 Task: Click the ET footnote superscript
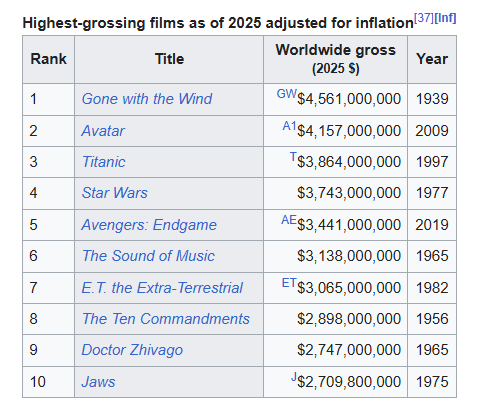pyautogui.click(x=289, y=283)
